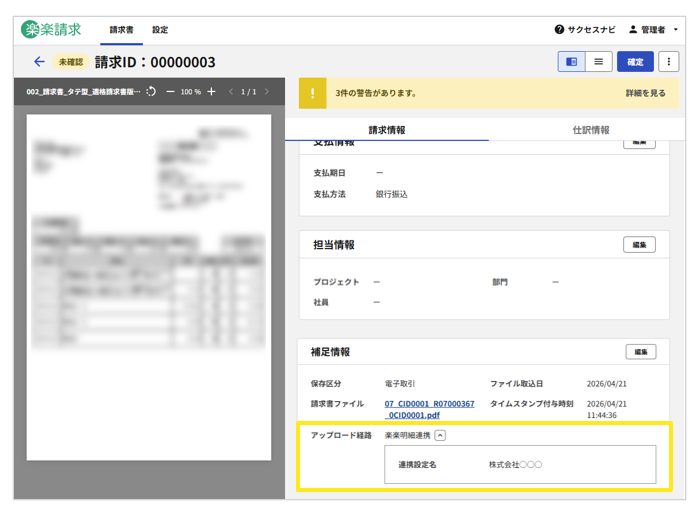
Task: Edit the 担当情報 section
Action: point(639,245)
